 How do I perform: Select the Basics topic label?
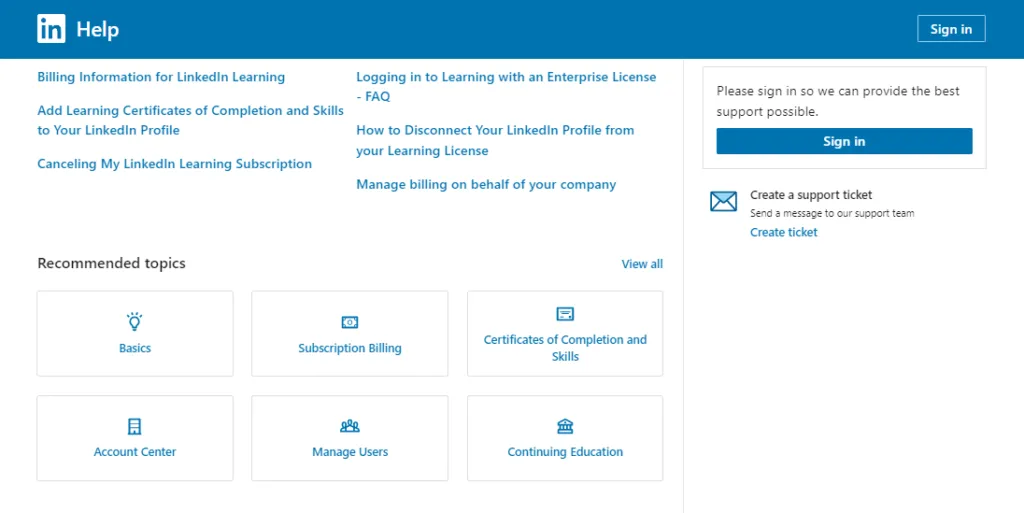click(135, 348)
